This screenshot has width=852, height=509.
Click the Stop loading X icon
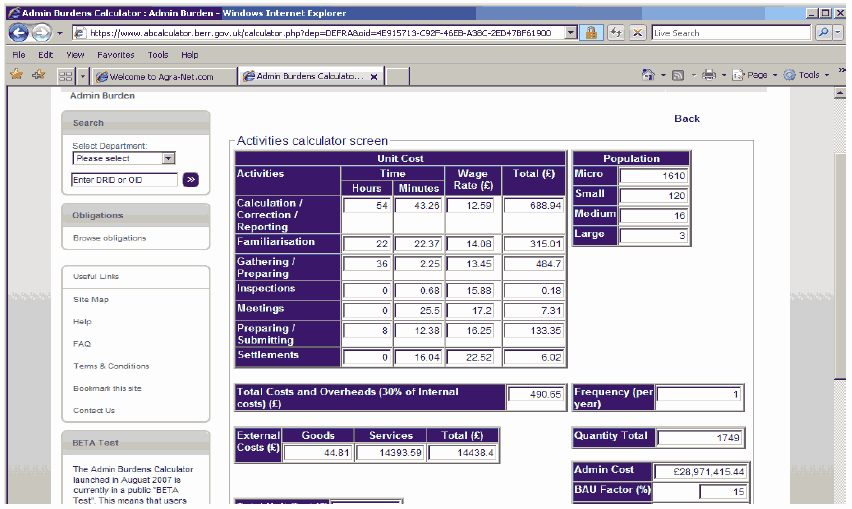[x=638, y=33]
